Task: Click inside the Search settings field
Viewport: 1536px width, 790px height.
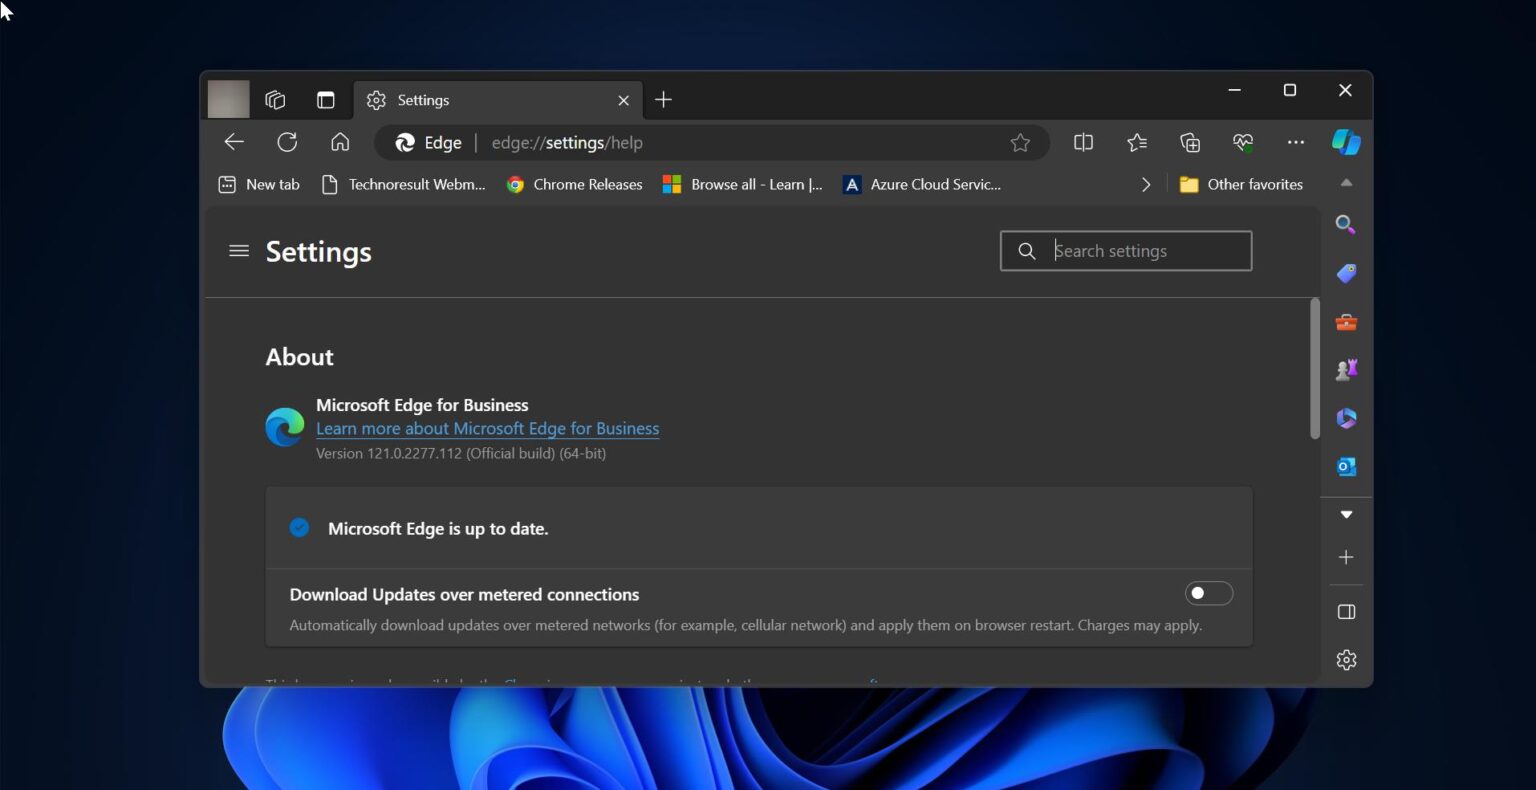Action: tap(1125, 251)
